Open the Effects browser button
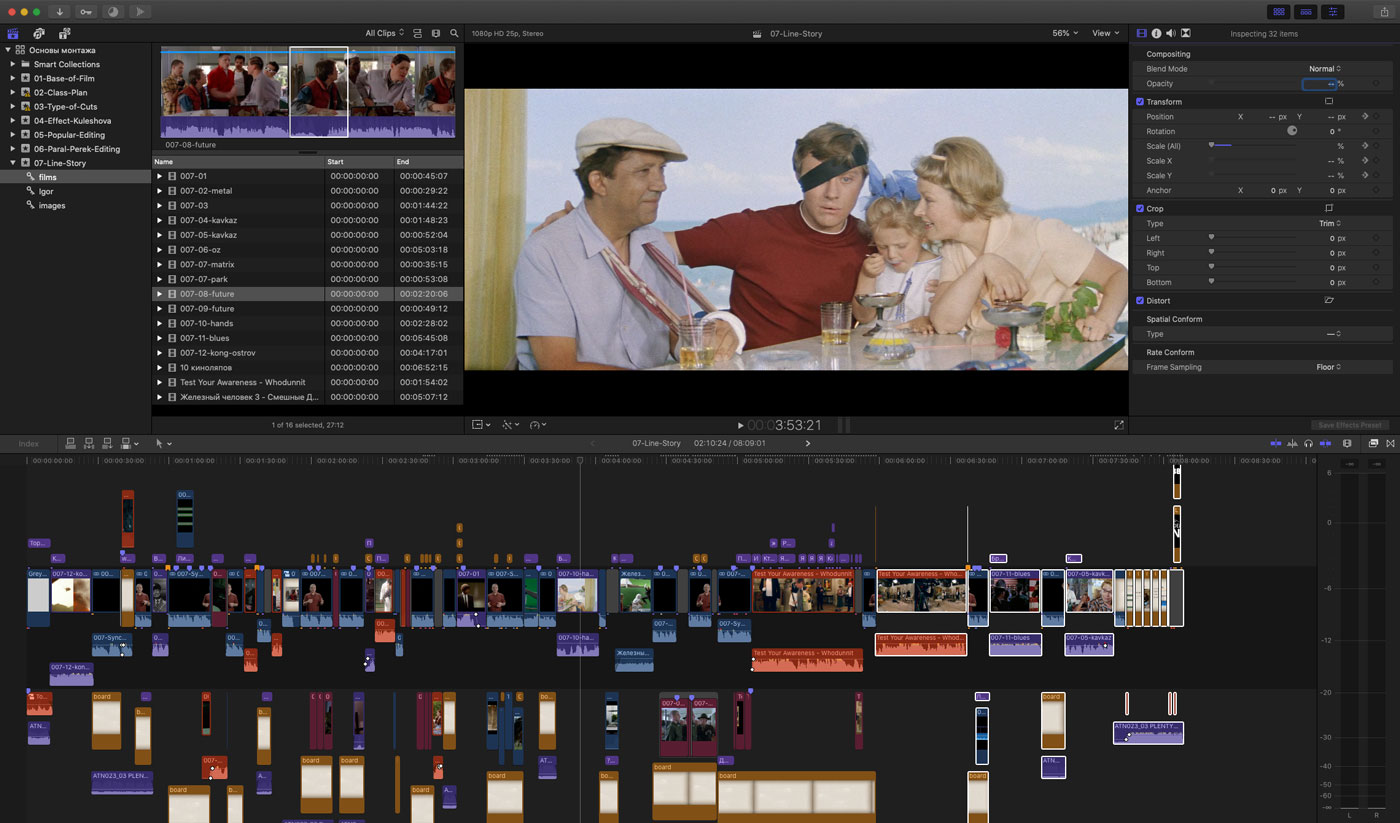 pos(1374,443)
